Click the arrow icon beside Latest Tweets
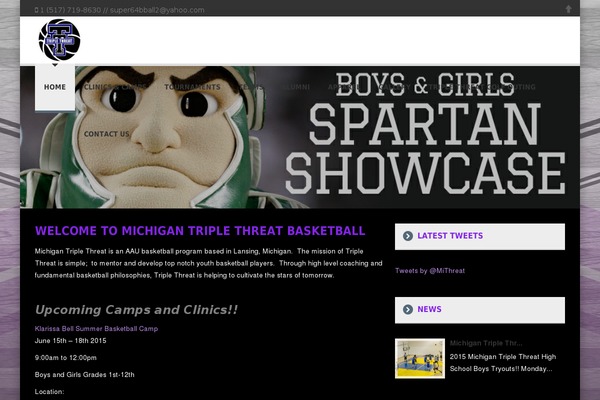Screen dimensions: 600x400 coord(407,236)
